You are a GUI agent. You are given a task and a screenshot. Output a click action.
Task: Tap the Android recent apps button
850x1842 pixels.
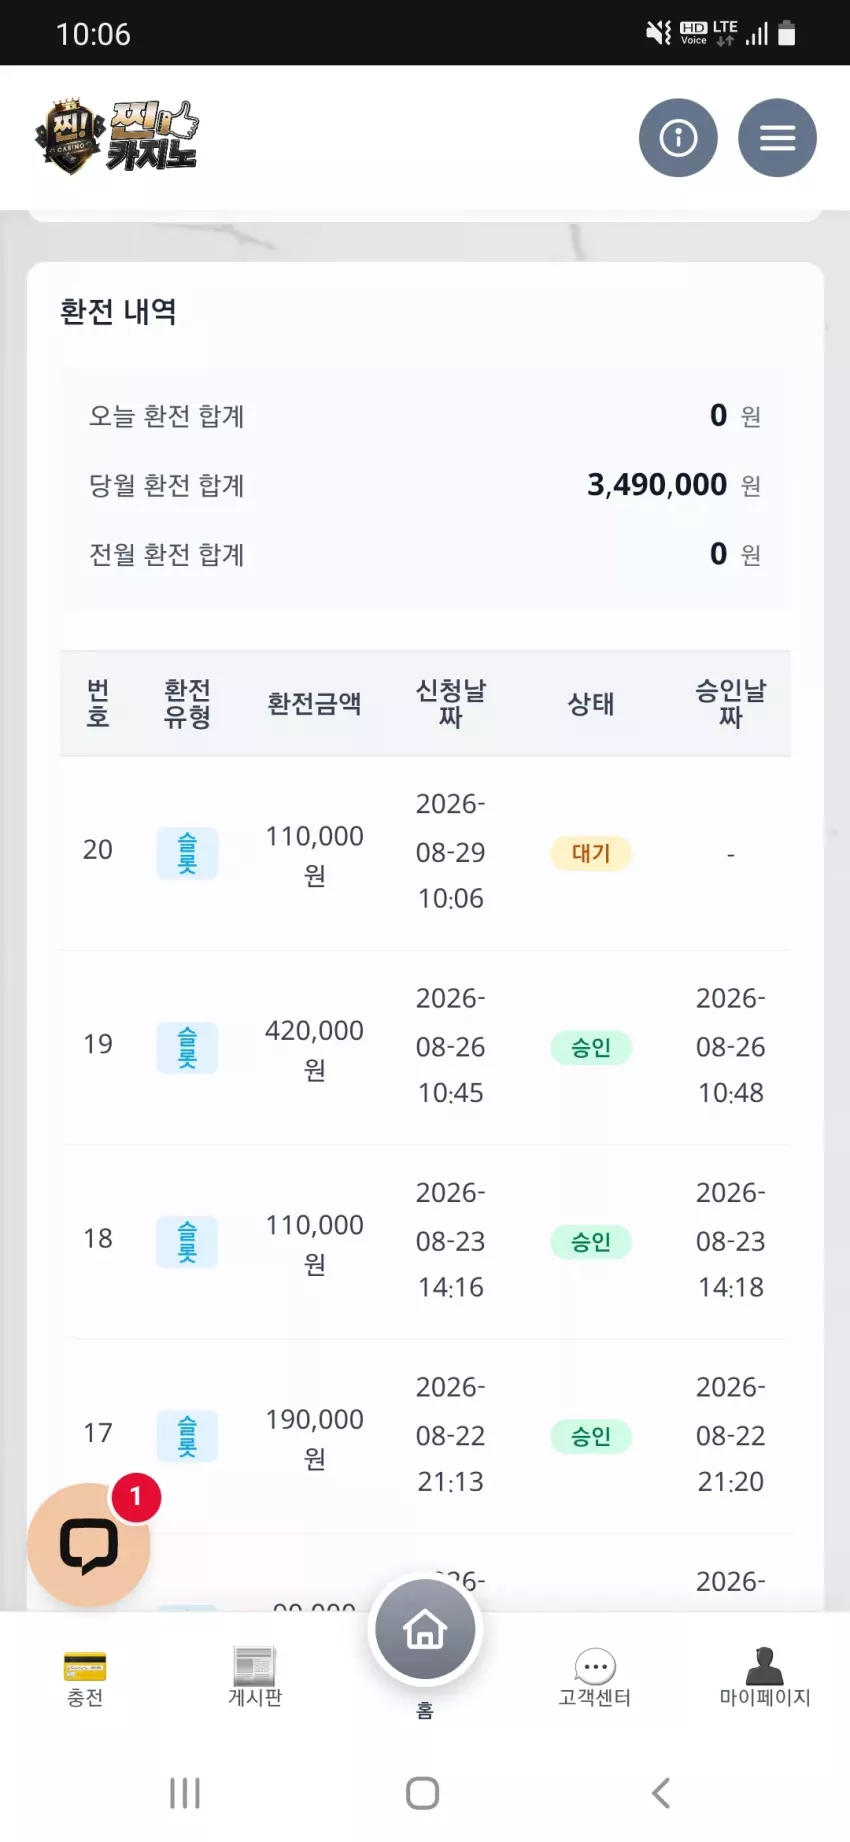(x=185, y=1793)
